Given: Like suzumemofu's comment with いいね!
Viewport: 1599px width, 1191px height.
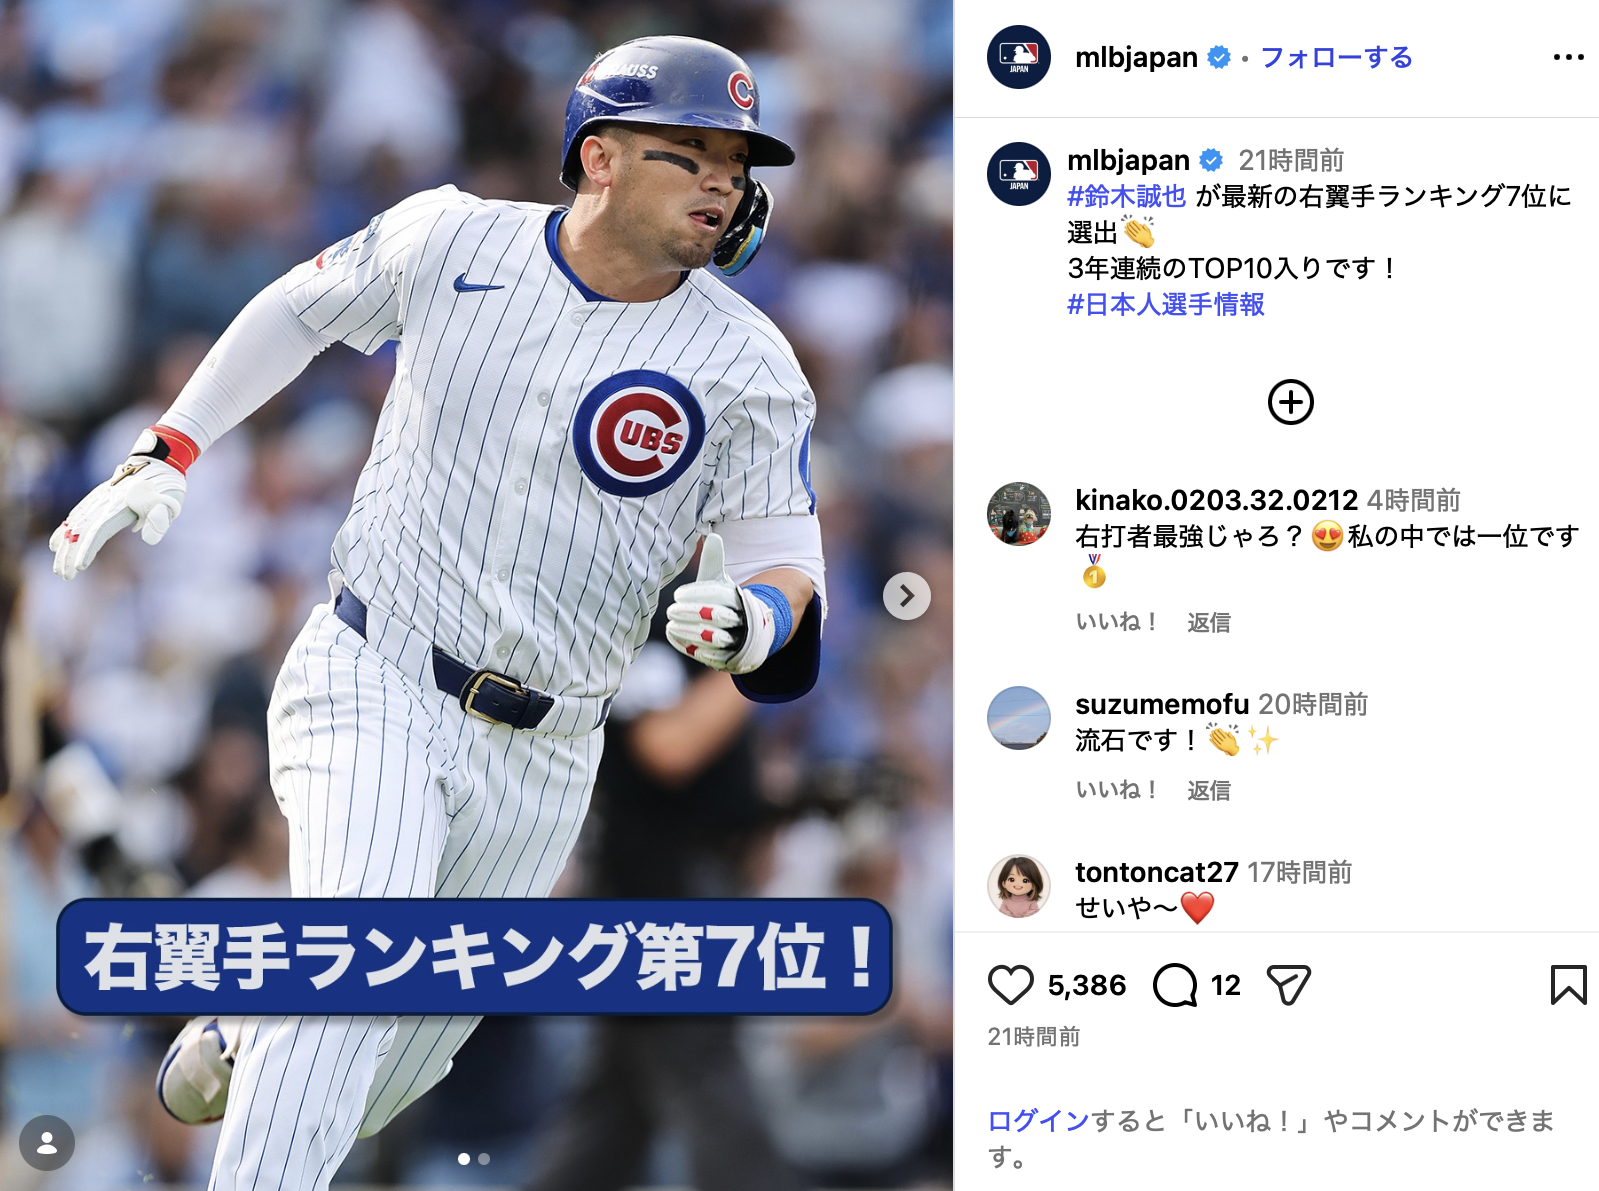Looking at the screenshot, I should [x=1116, y=790].
